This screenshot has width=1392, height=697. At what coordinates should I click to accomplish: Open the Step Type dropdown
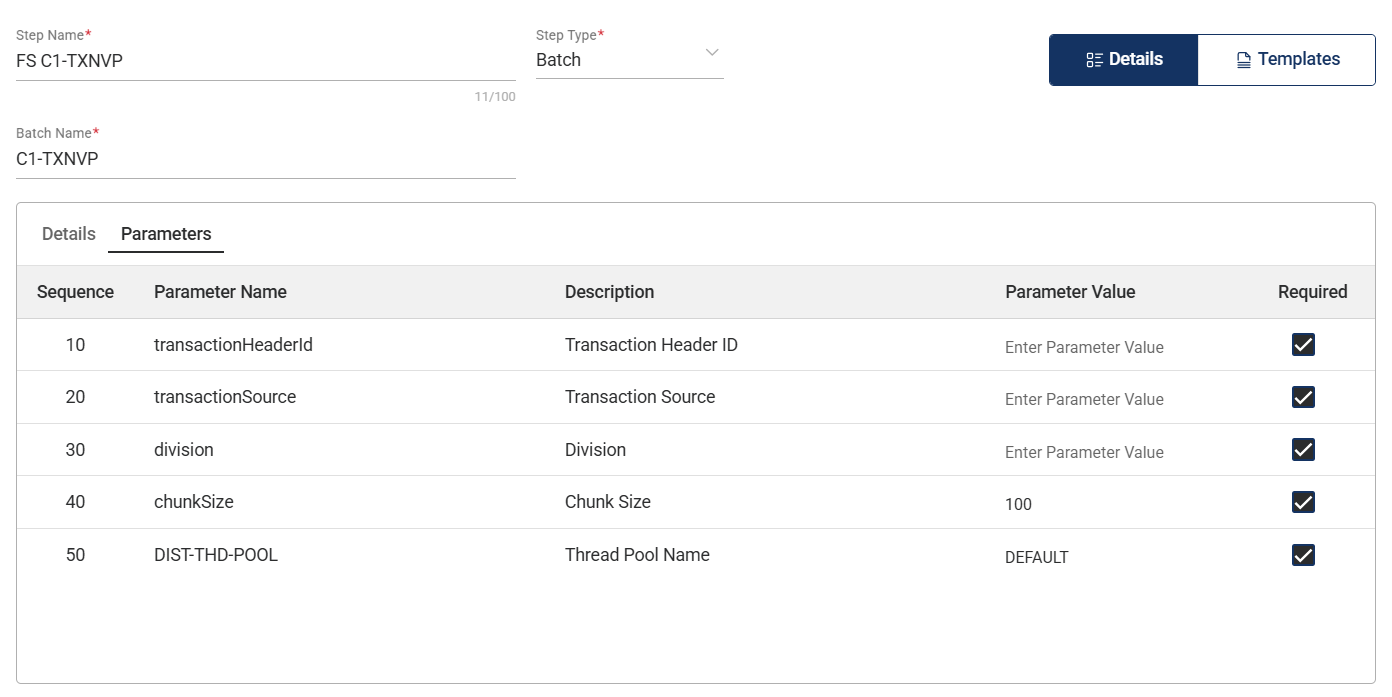point(628,60)
